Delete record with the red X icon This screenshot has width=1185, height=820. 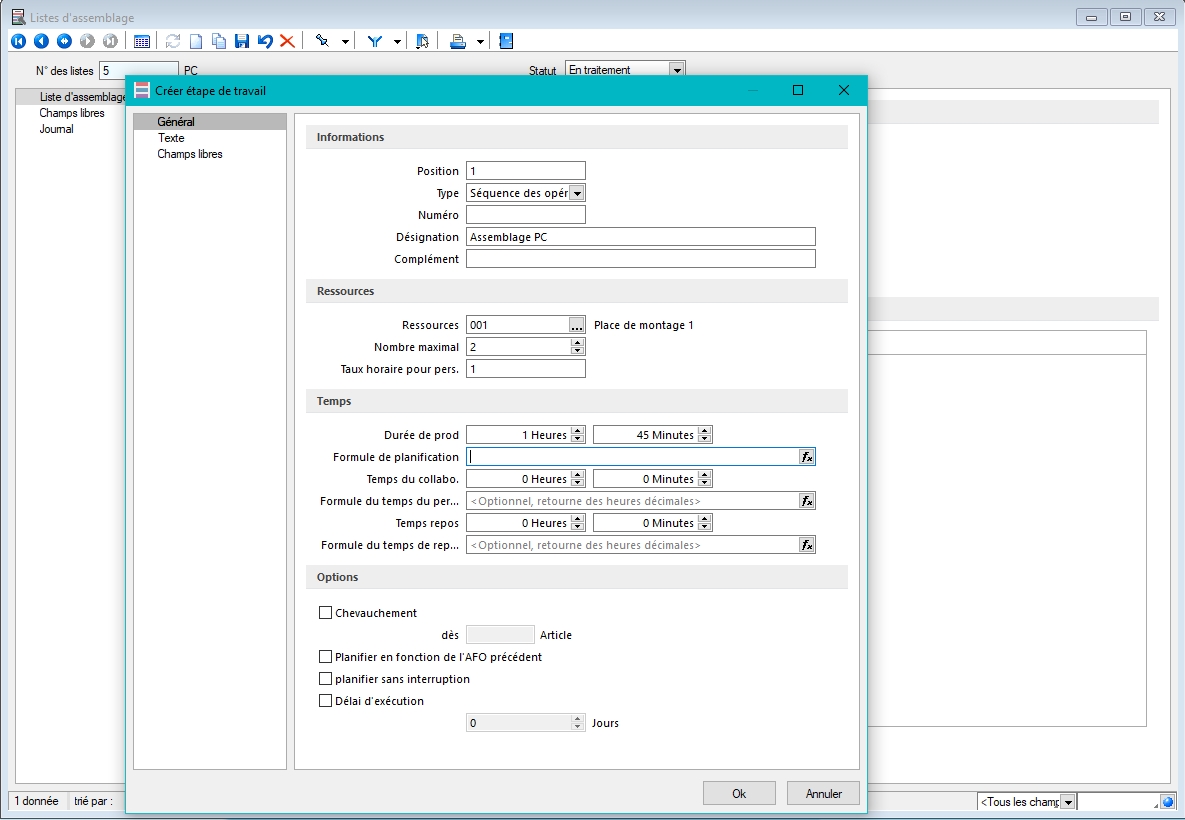point(287,41)
